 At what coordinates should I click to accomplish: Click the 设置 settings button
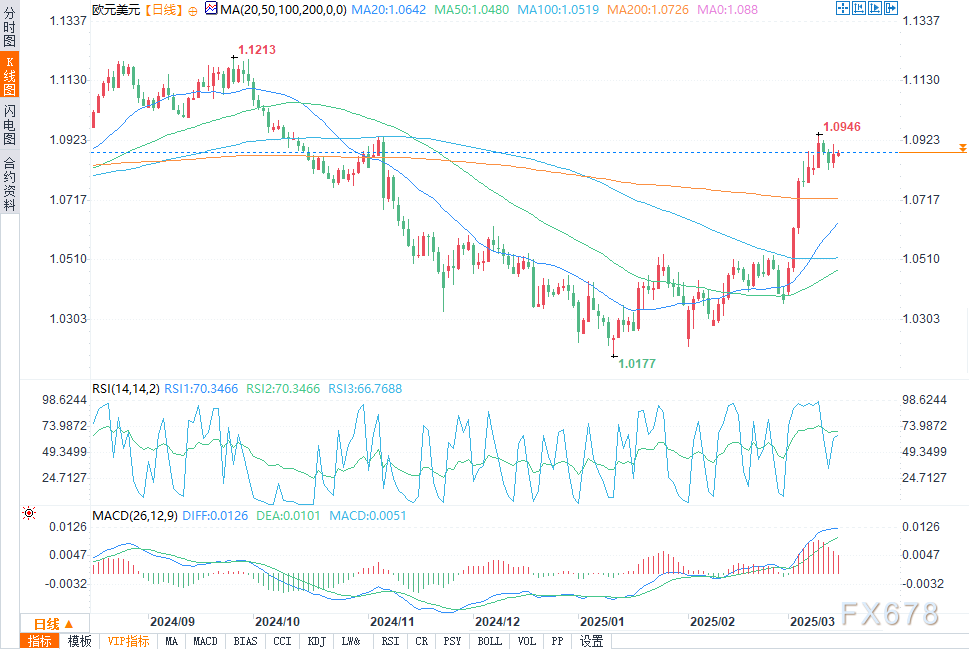[591, 641]
